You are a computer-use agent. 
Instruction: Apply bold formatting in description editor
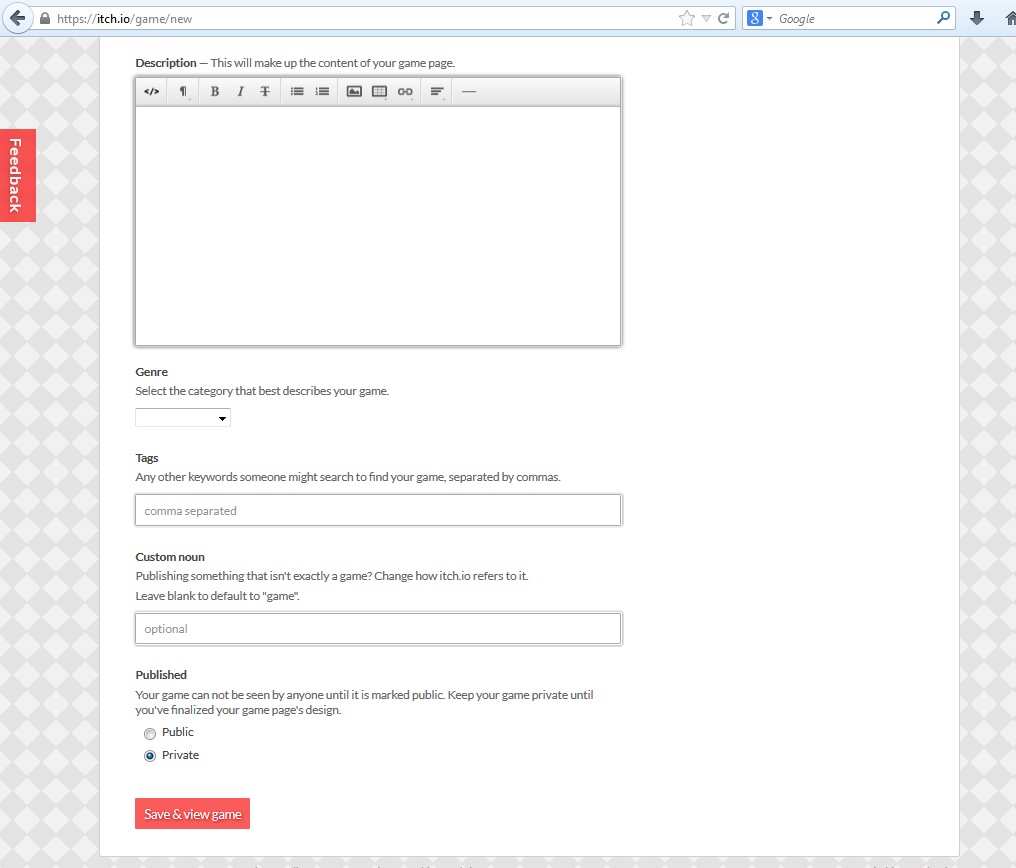pyautogui.click(x=215, y=92)
